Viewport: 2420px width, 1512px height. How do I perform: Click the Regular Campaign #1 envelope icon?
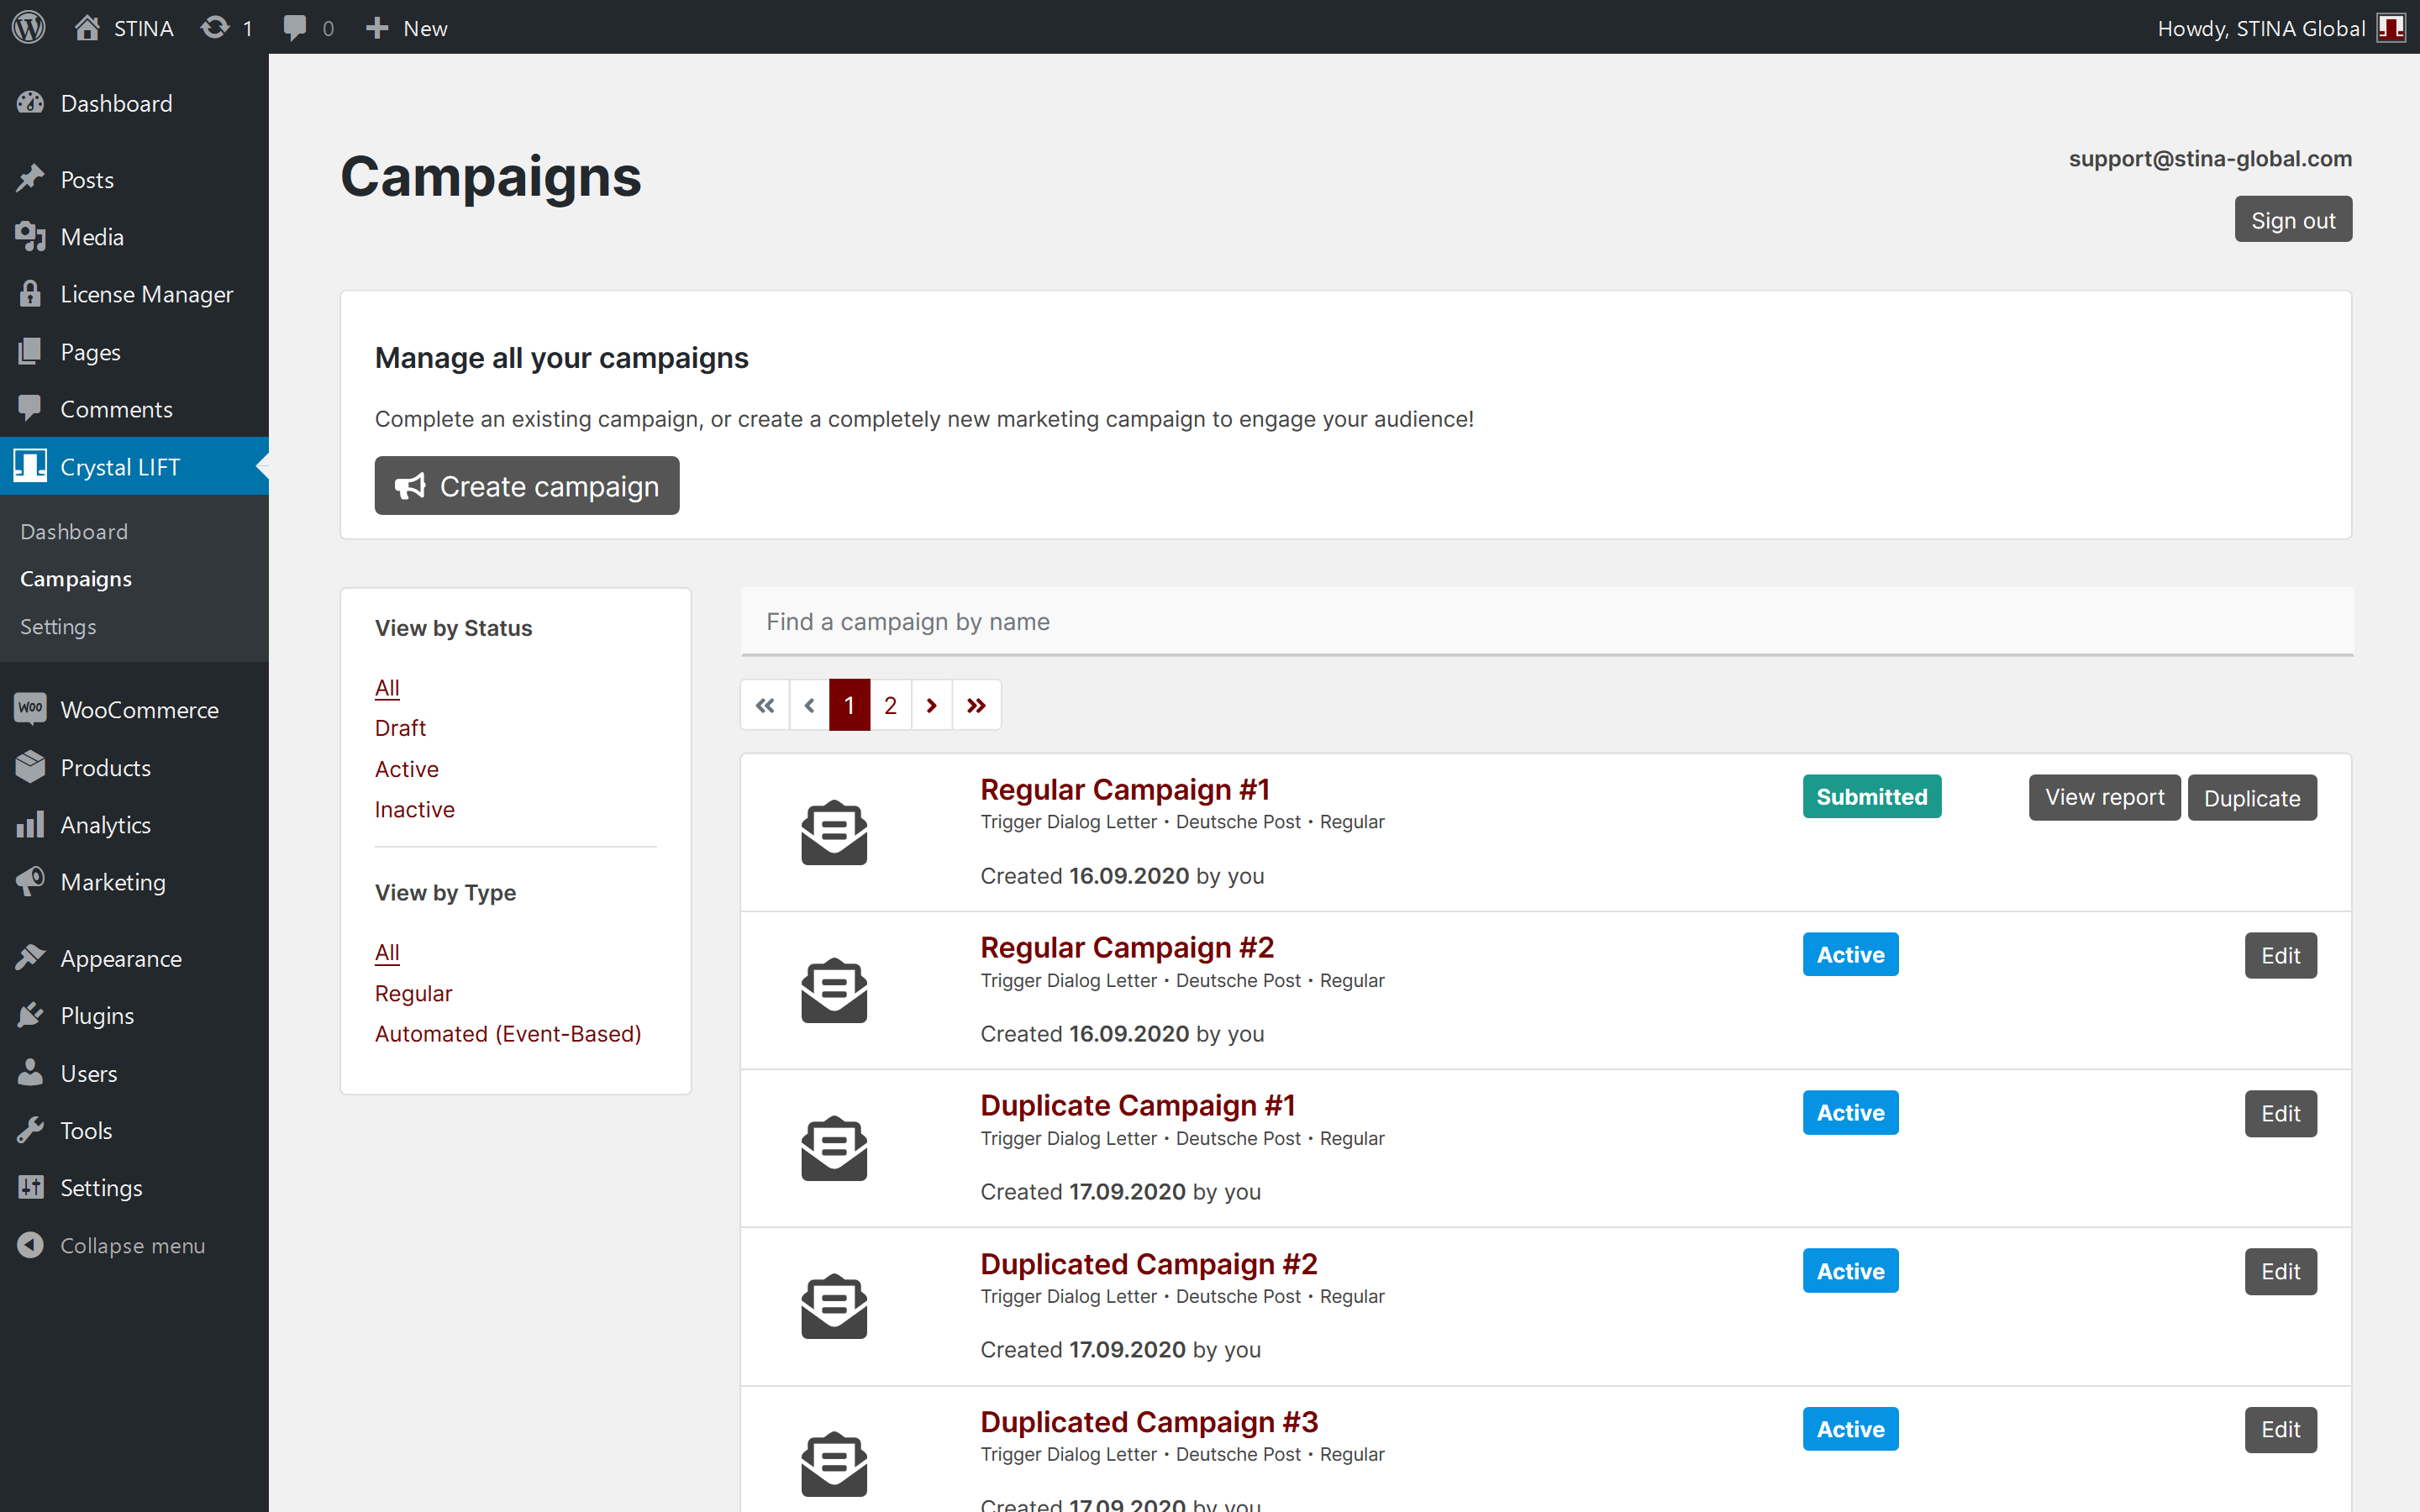[x=833, y=832]
